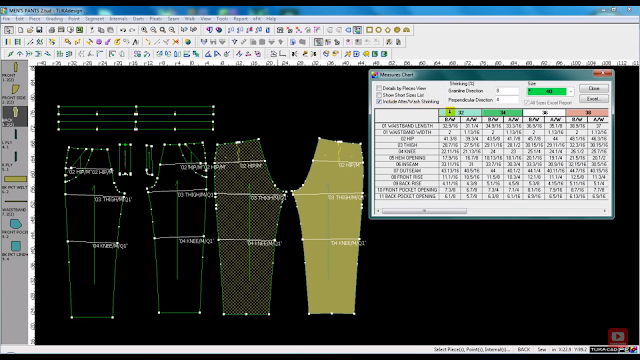Click the Excel... export button
Viewport: 640px width, 360px height.
(x=594, y=99)
